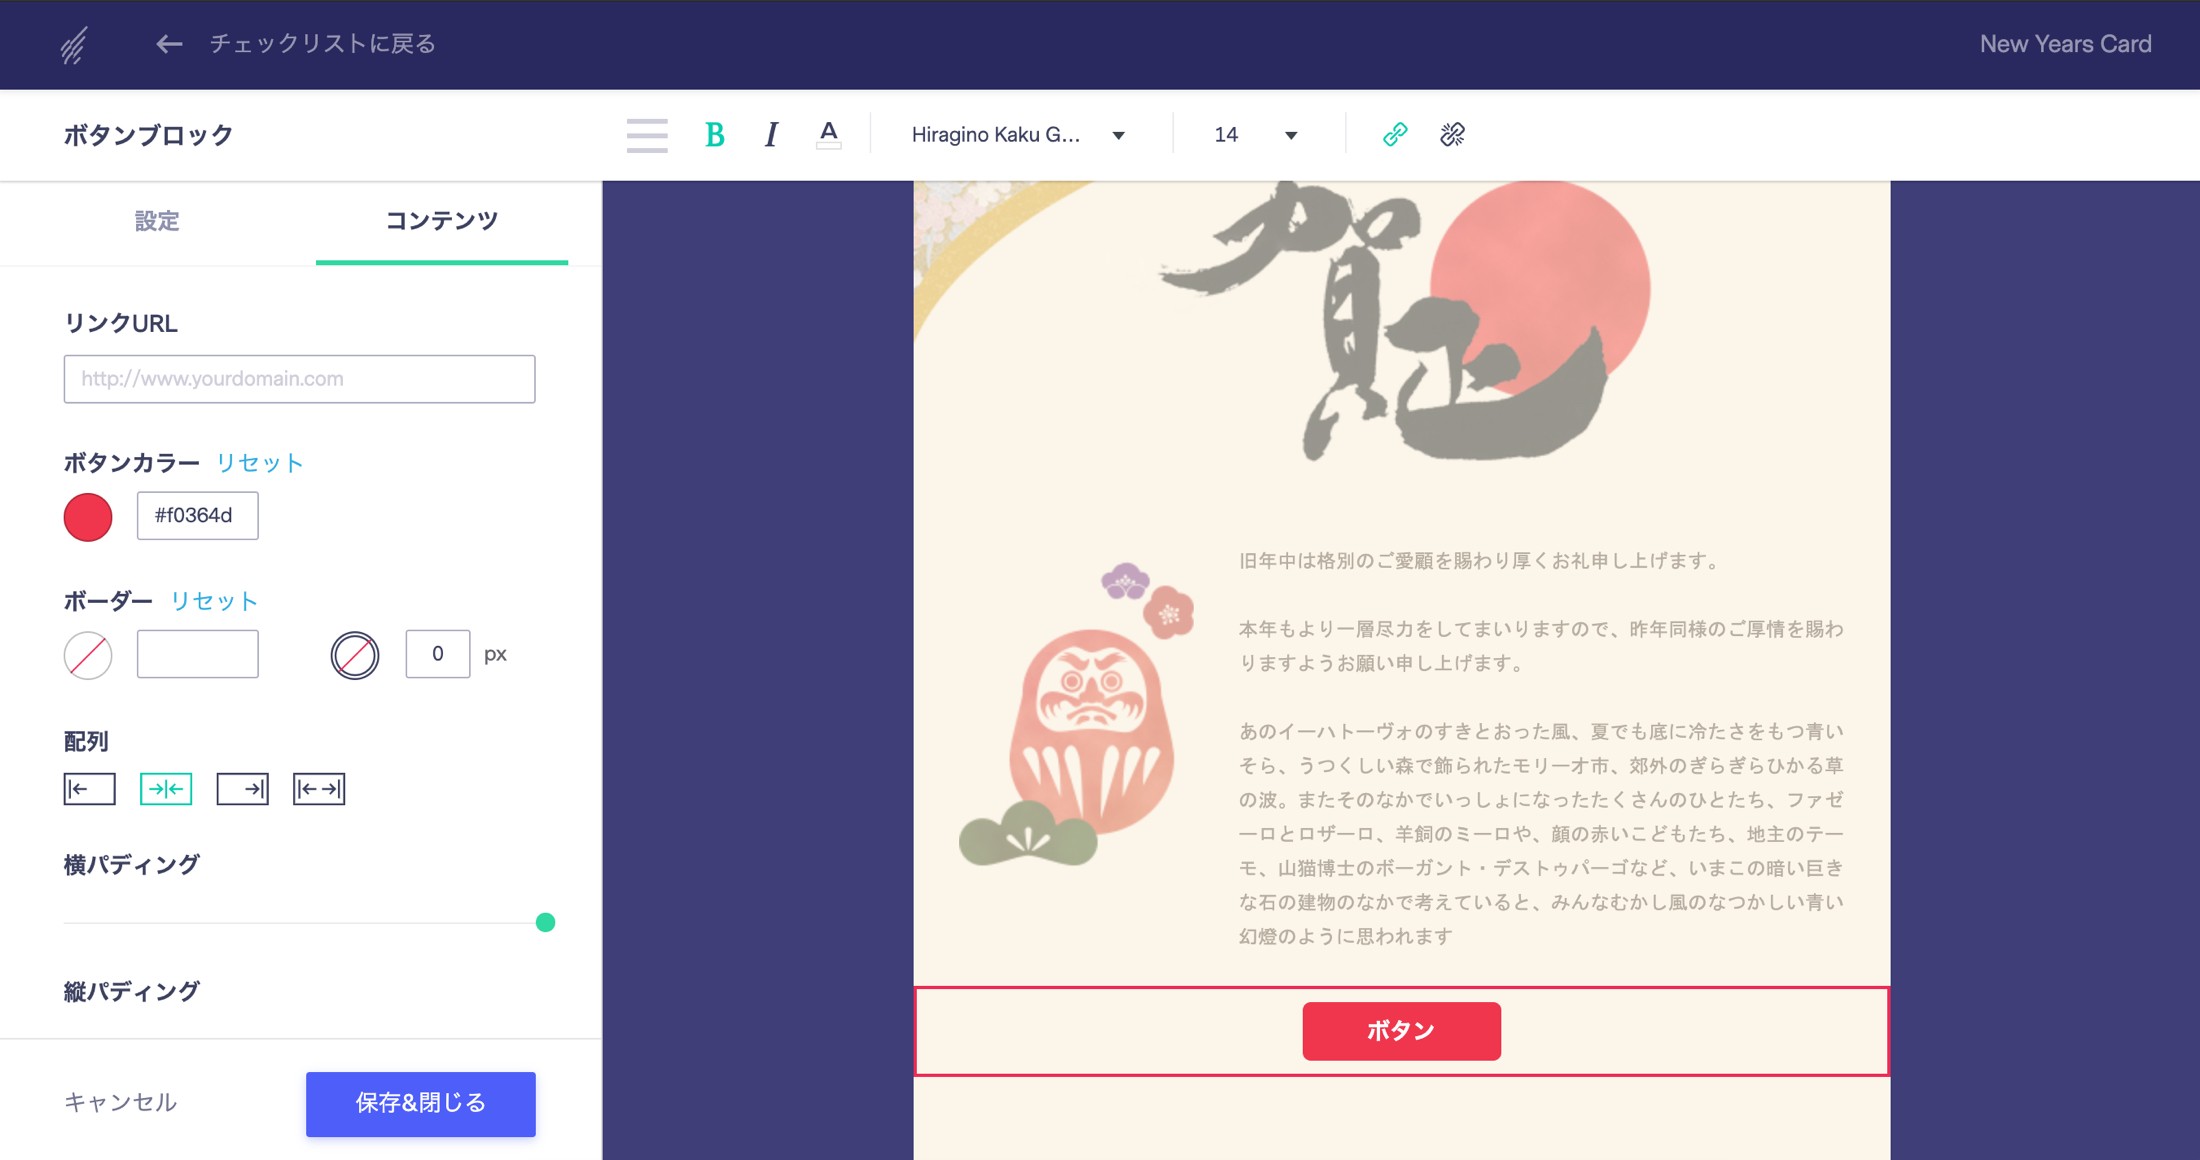Viewport: 2200px width, 1160px height.
Task: Select the red ボタン in preview
Action: coord(1401,1031)
